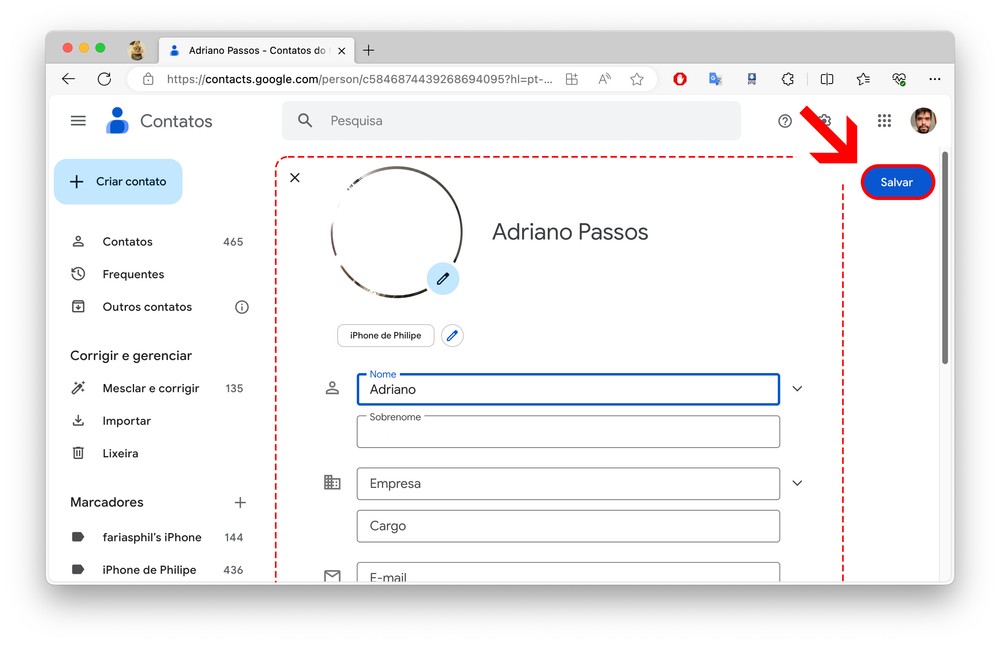Open the Google apps grid
The height and width of the screenshot is (645, 1000).
point(884,121)
